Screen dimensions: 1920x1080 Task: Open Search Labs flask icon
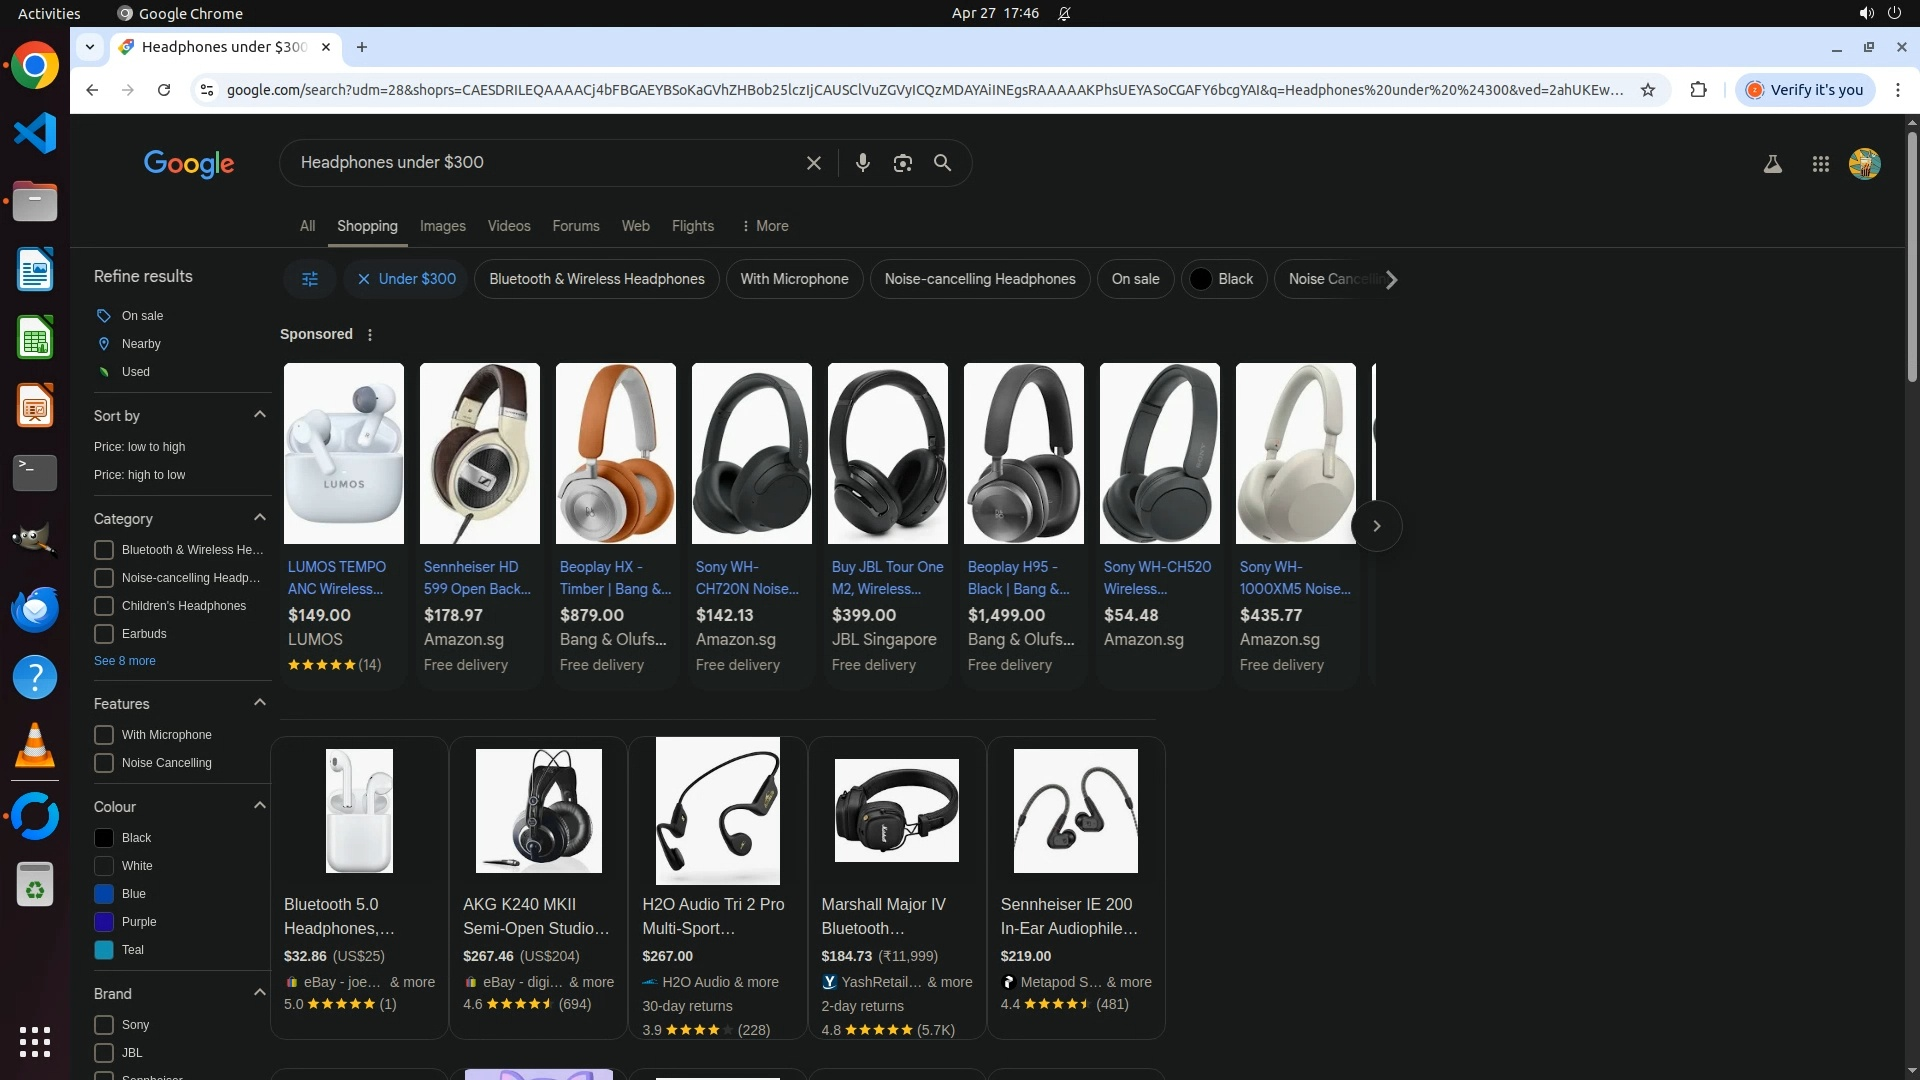point(1772,164)
